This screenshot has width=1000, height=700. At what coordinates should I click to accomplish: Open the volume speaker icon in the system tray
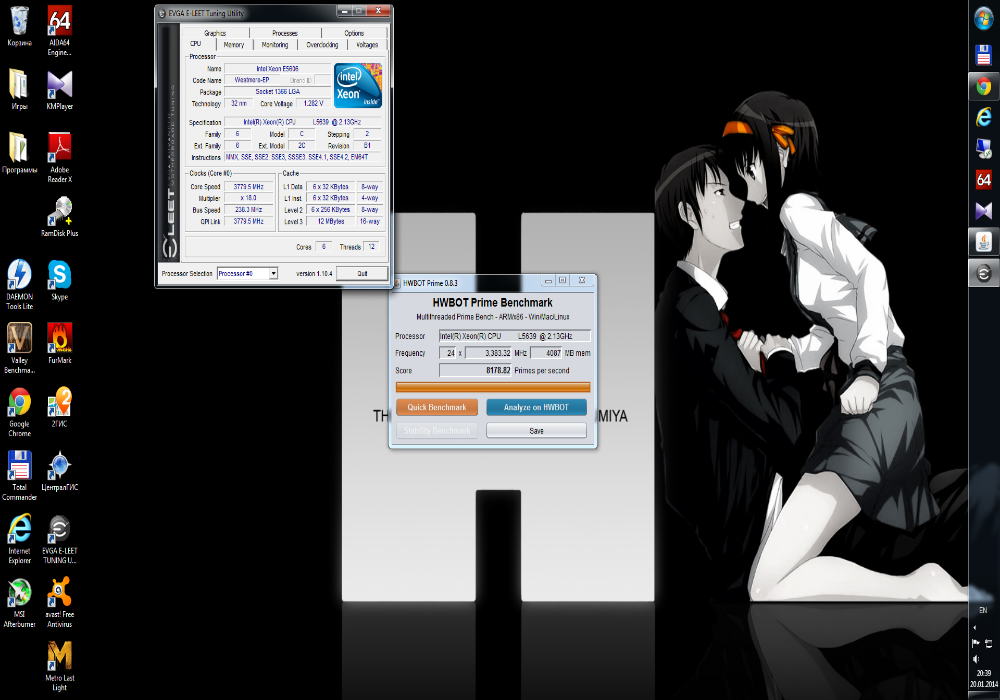point(976,659)
